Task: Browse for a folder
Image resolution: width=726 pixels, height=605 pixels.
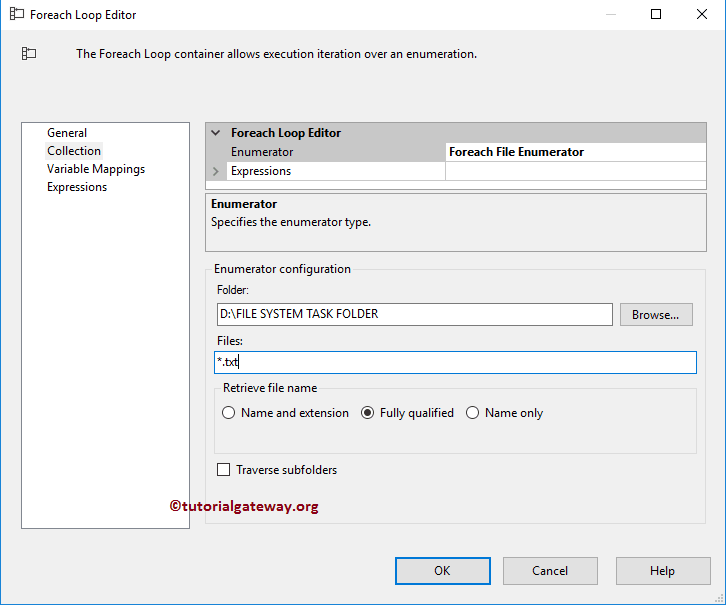Action: point(656,315)
